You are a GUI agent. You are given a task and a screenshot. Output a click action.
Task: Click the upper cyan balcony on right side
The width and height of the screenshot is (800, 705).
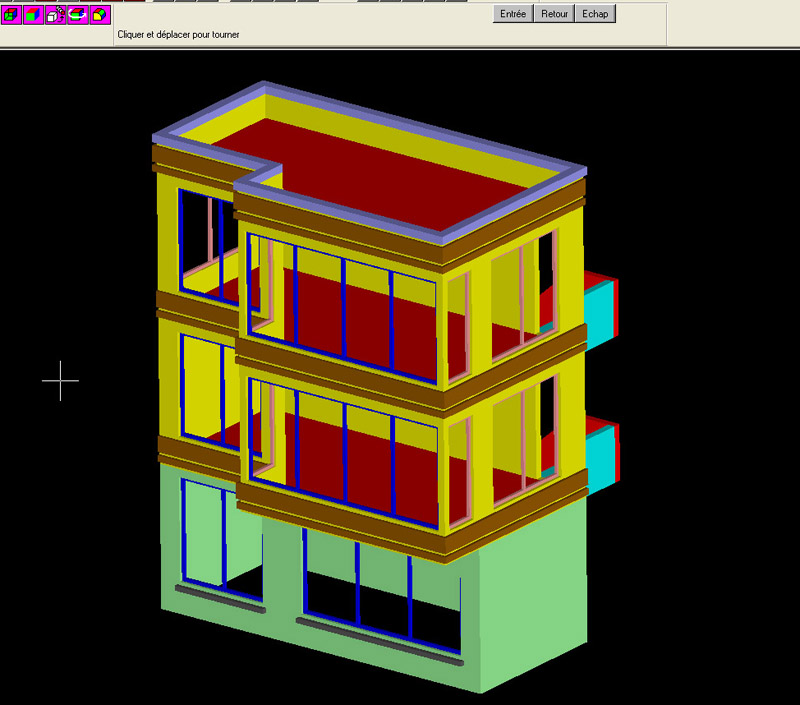600,310
